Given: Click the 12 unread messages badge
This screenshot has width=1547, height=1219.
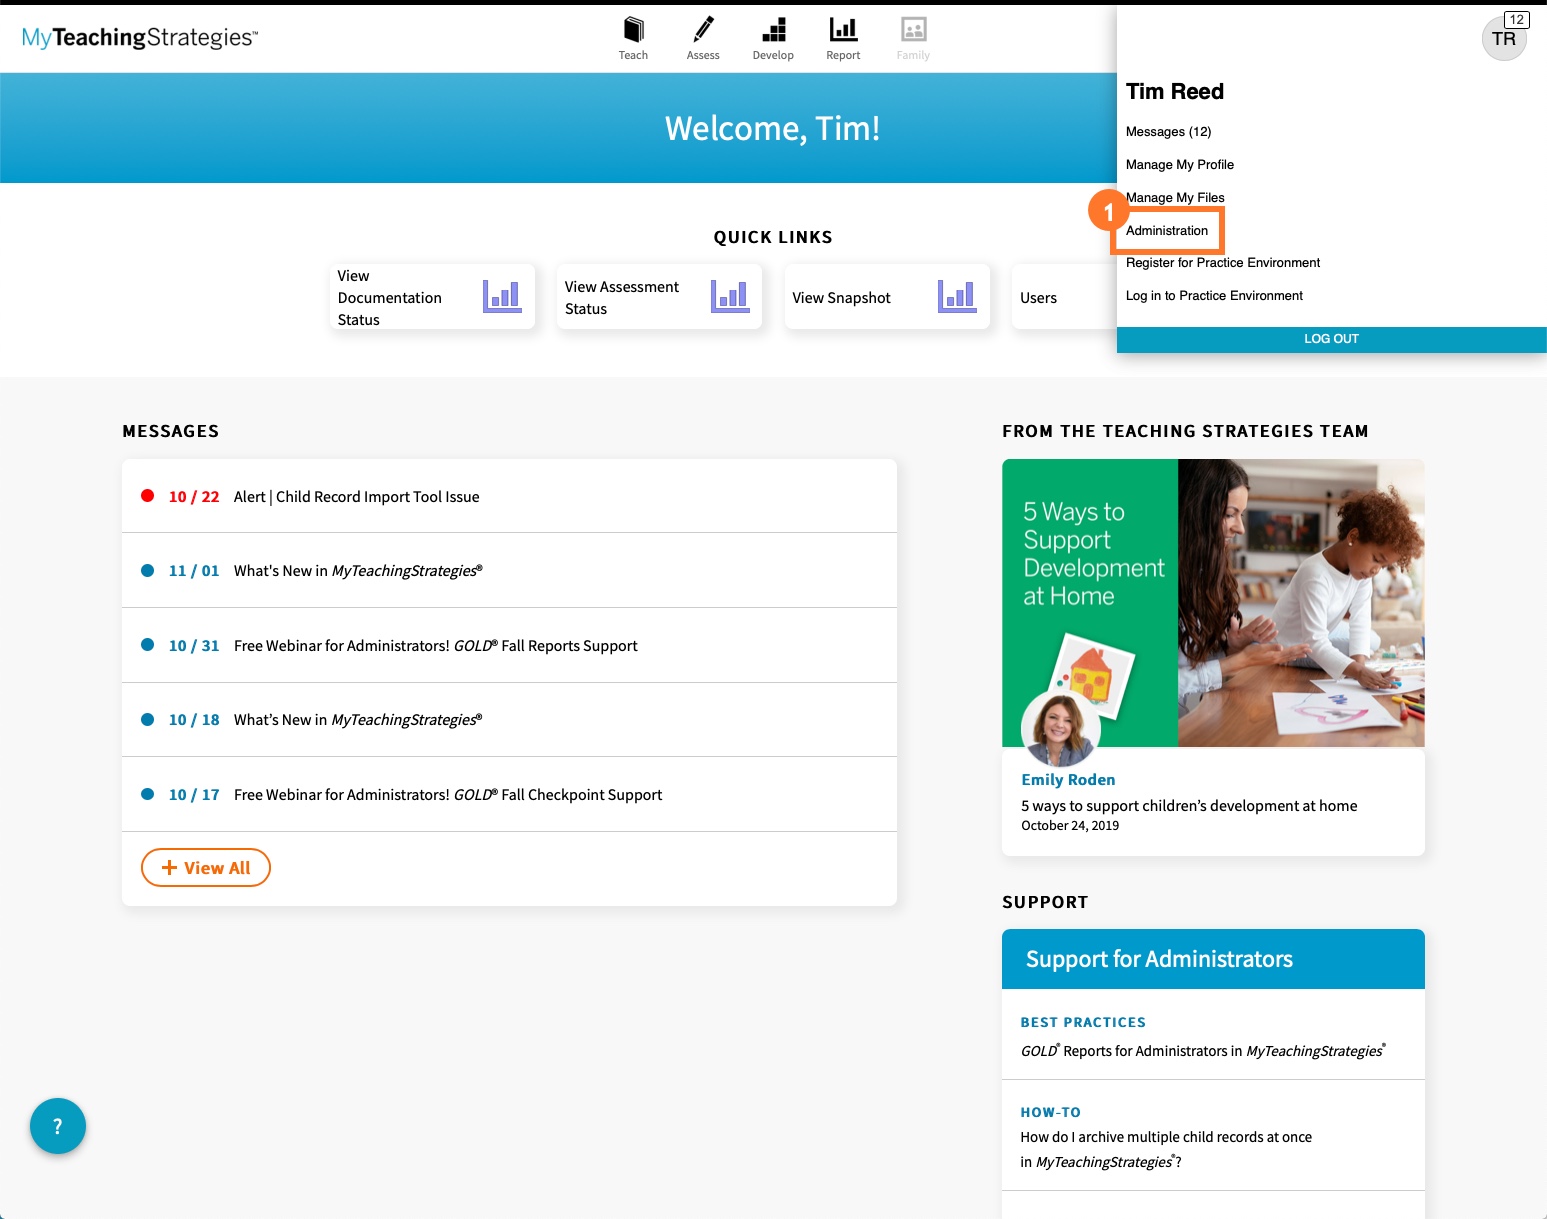Looking at the screenshot, I should tap(1517, 19).
